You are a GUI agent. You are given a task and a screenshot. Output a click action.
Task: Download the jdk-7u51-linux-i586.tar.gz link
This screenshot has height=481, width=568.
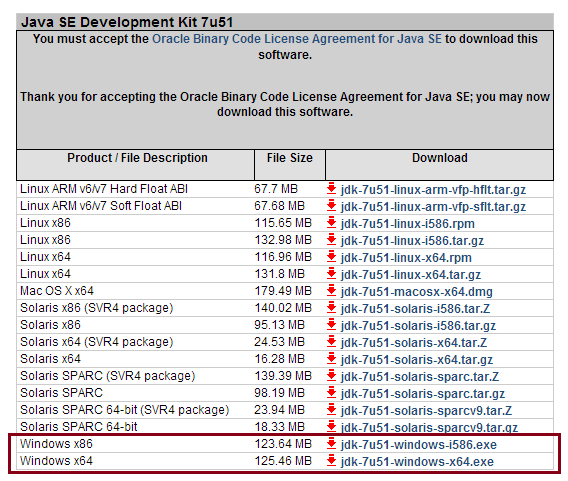tap(412, 241)
